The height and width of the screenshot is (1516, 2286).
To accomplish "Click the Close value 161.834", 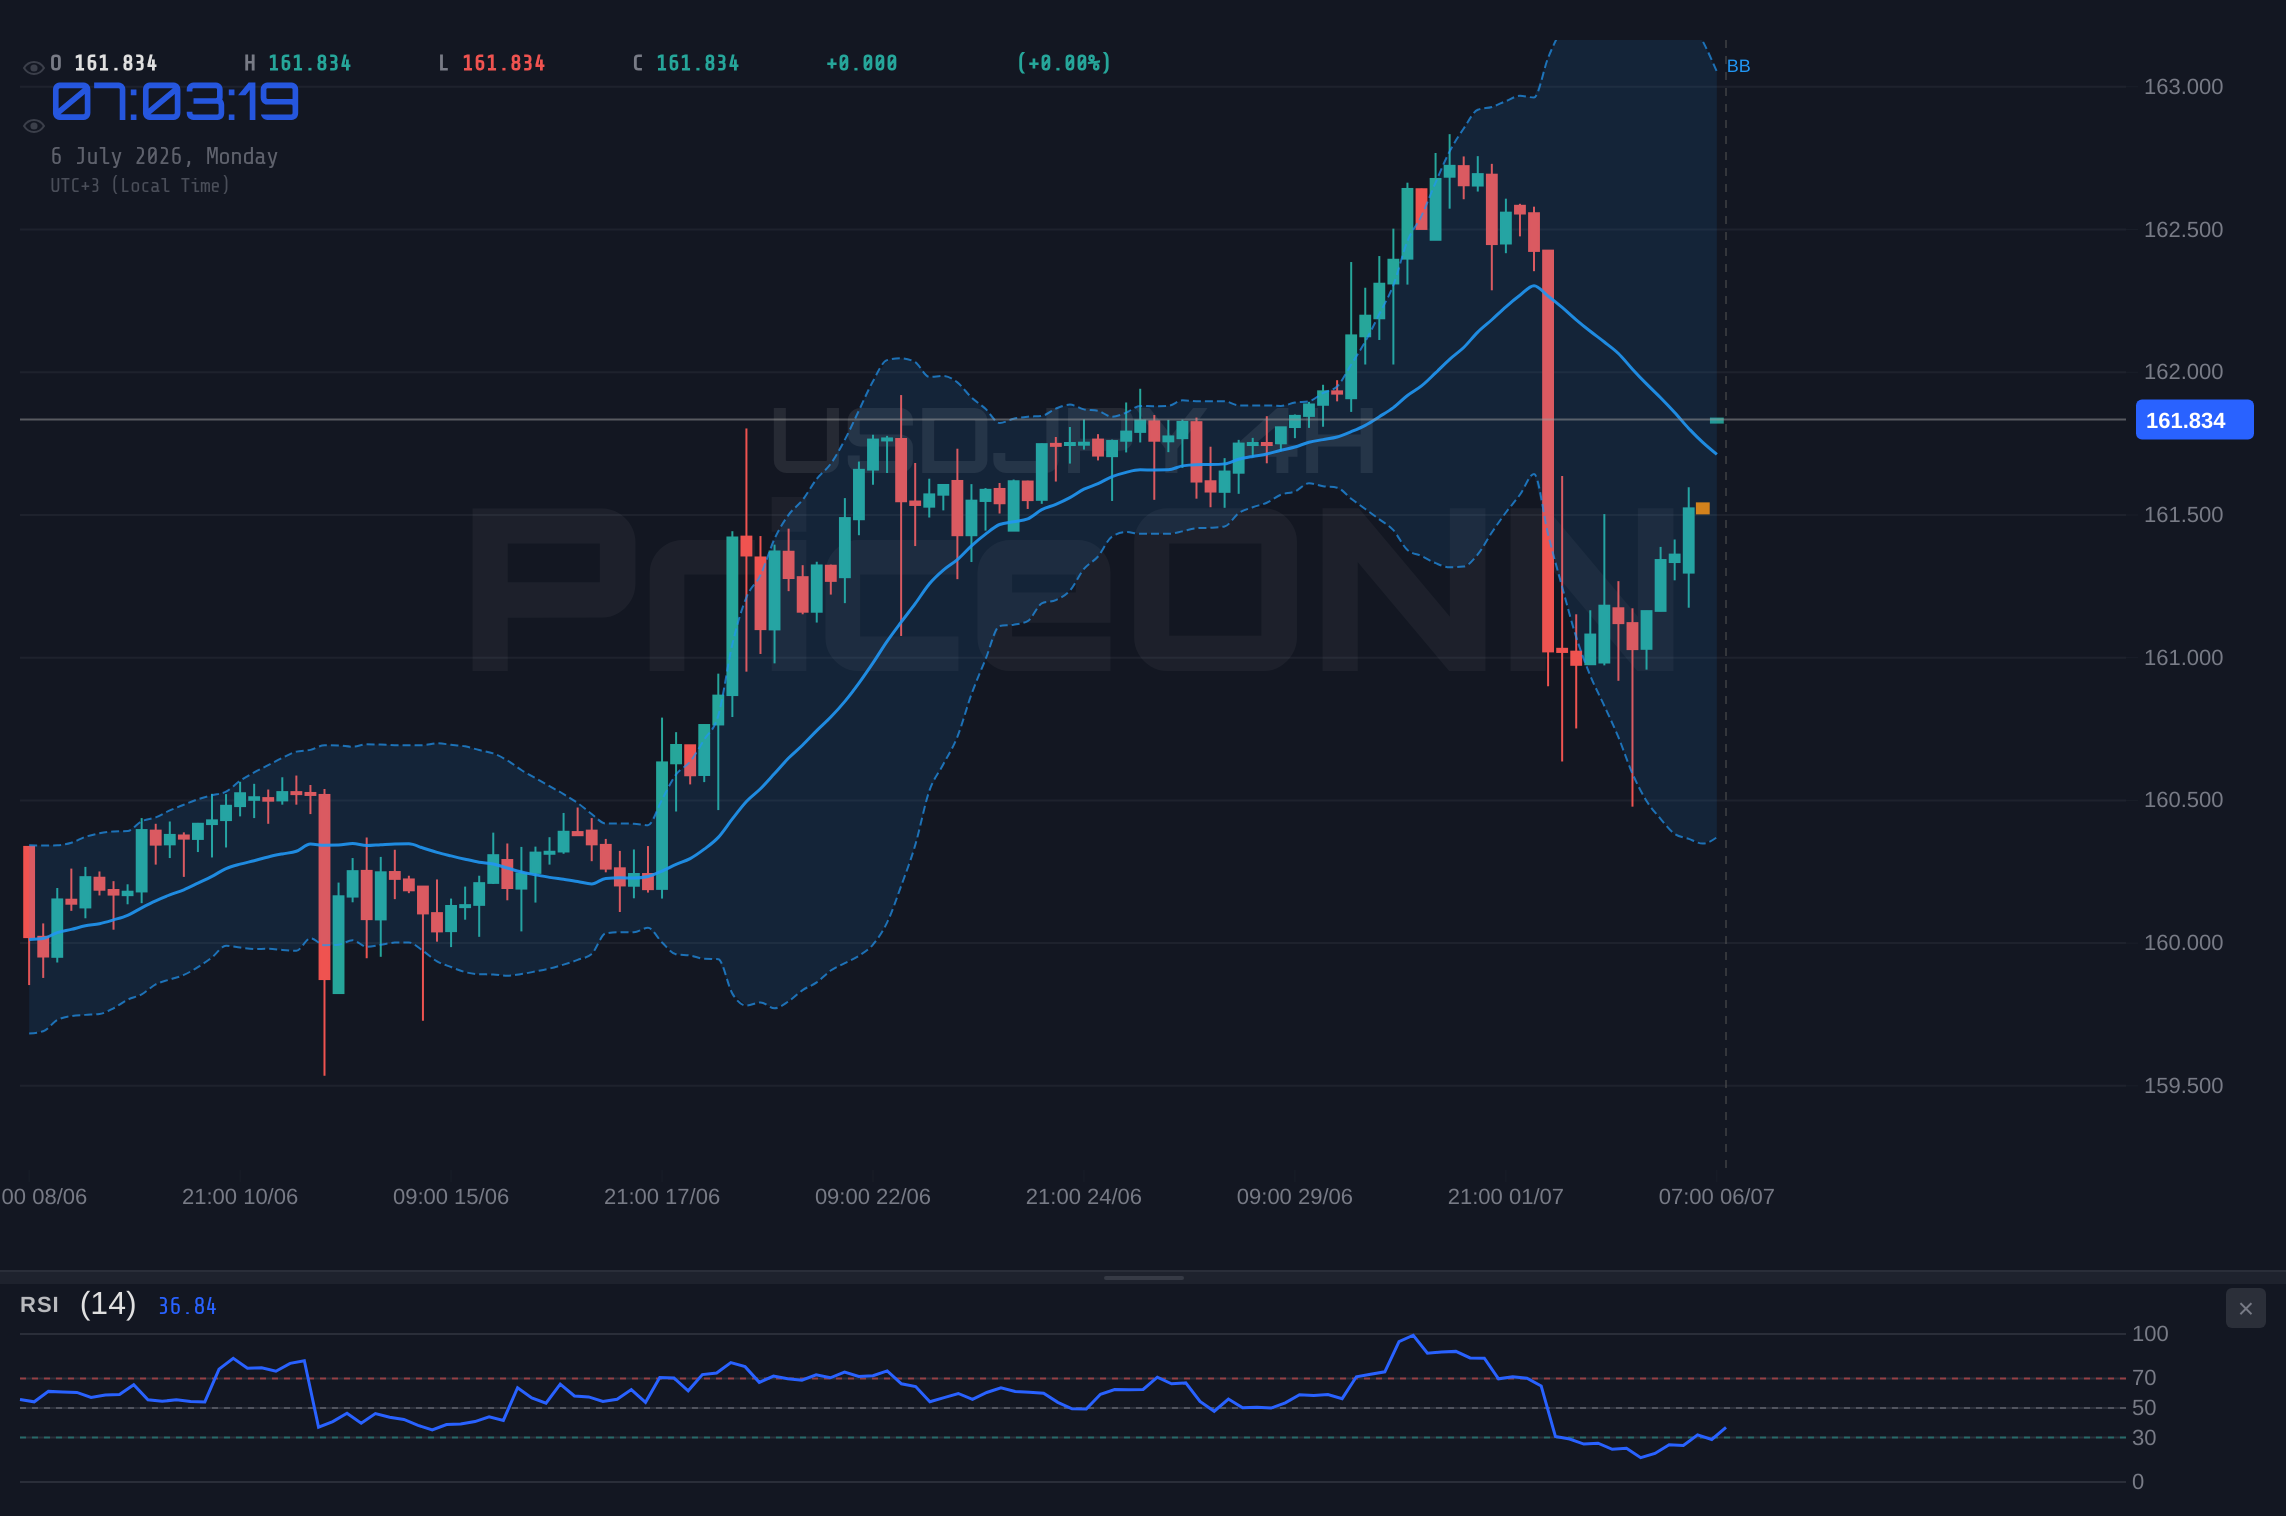I will [x=697, y=63].
